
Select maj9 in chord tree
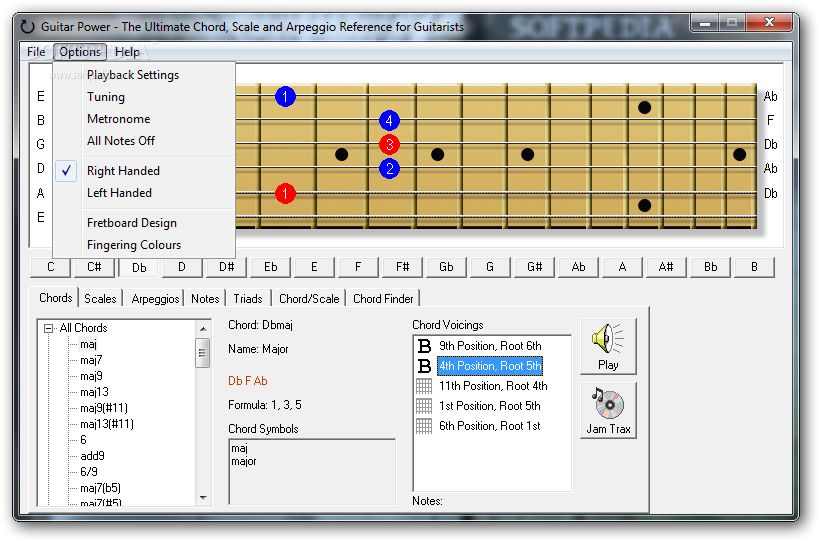pos(91,376)
